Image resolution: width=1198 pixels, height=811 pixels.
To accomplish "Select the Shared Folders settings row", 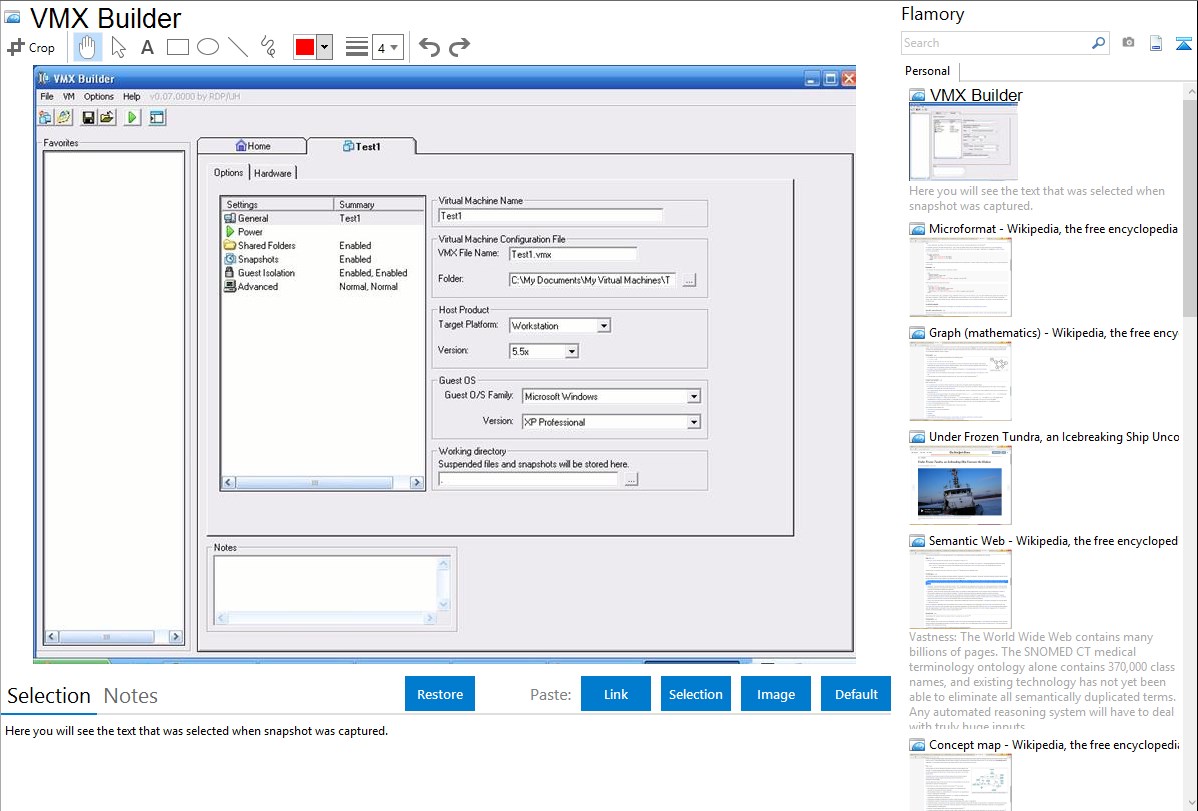I will click(322, 245).
